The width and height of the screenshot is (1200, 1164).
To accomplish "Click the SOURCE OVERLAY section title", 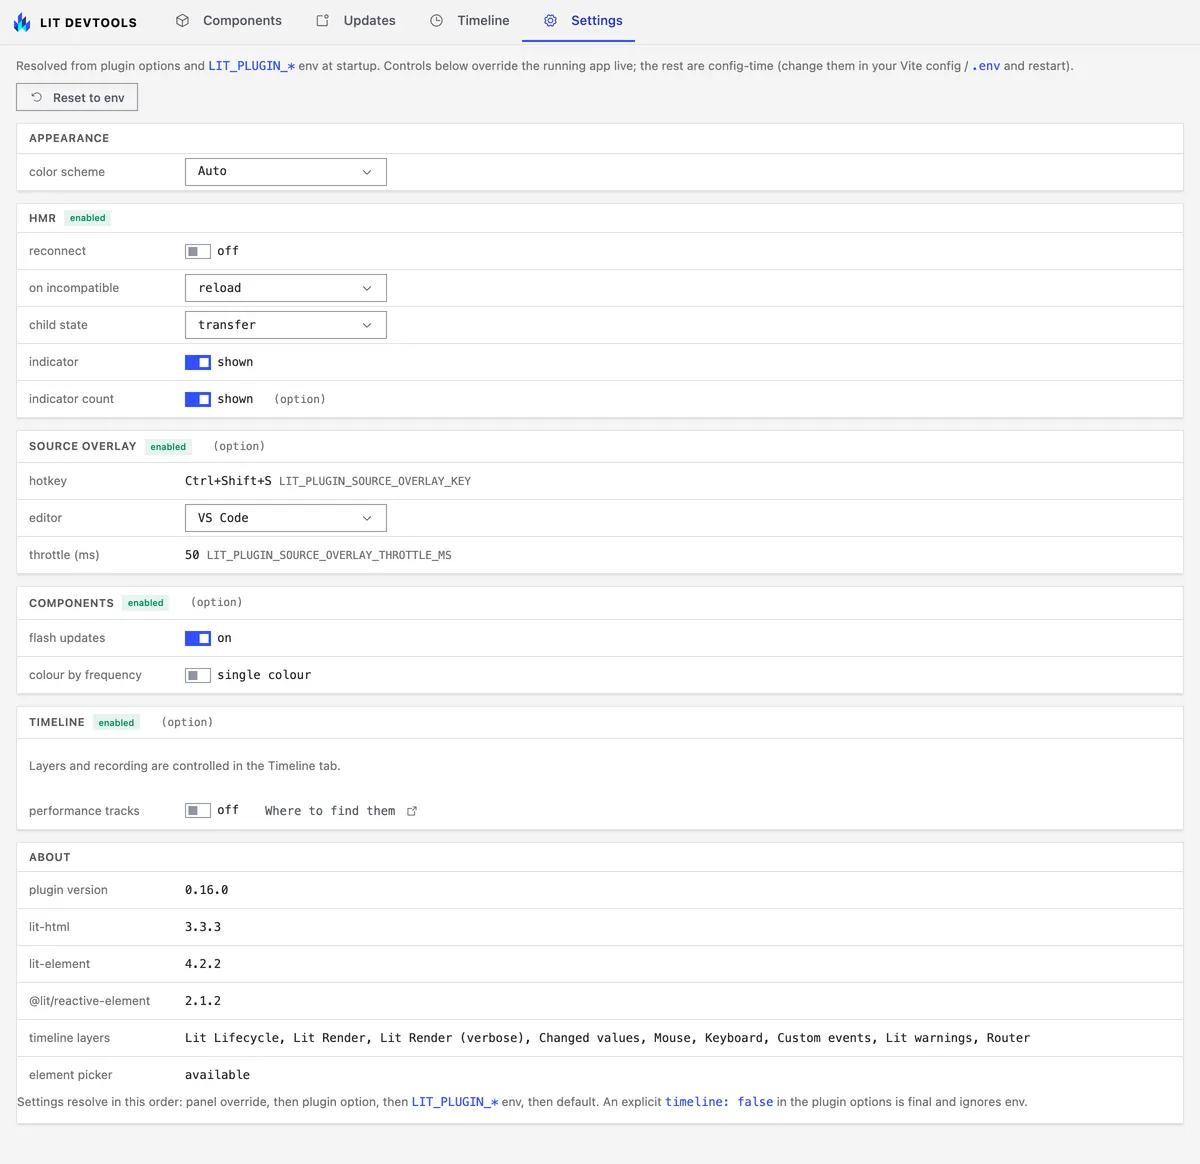I will (82, 446).
